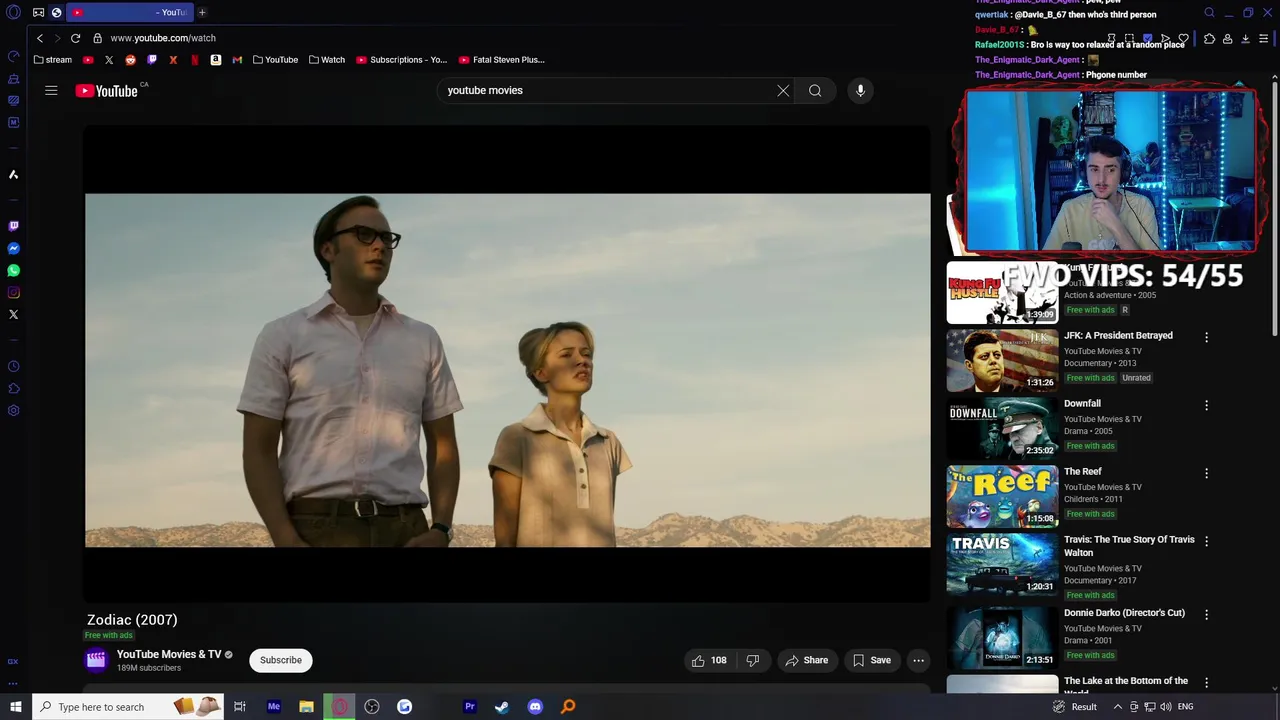The width and height of the screenshot is (1280, 720).
Task: Open Netflix bookmark icon
Action: pyautogui.click(x=194, y=60)
